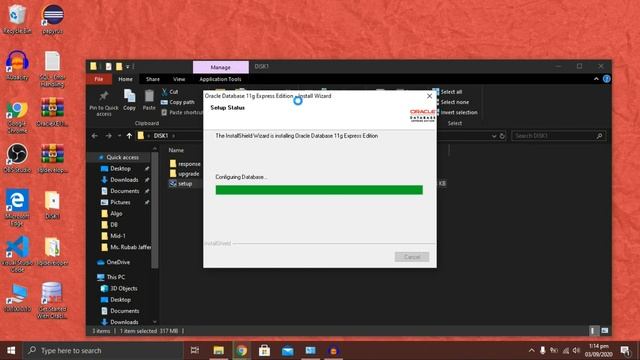This screenshot has height=360, width=640.
Task: Show hidden system tray icons
Action: tap(531, 350)
